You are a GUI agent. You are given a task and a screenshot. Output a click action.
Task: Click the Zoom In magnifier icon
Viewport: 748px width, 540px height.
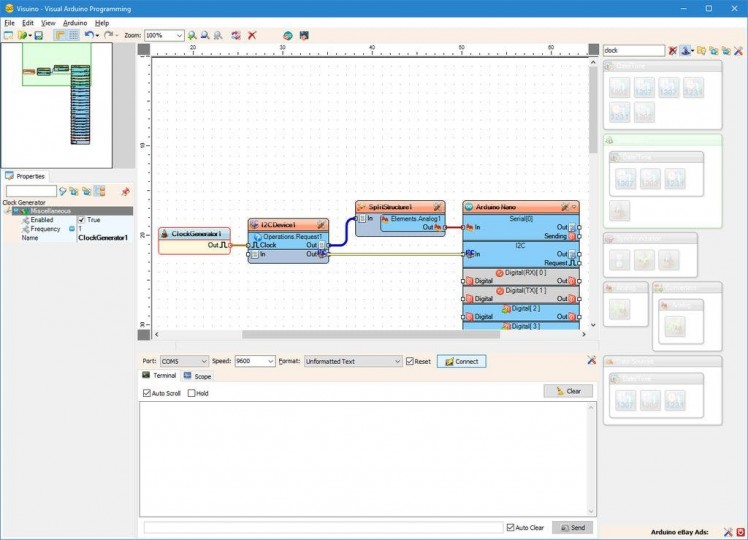[x=192, y=35]
